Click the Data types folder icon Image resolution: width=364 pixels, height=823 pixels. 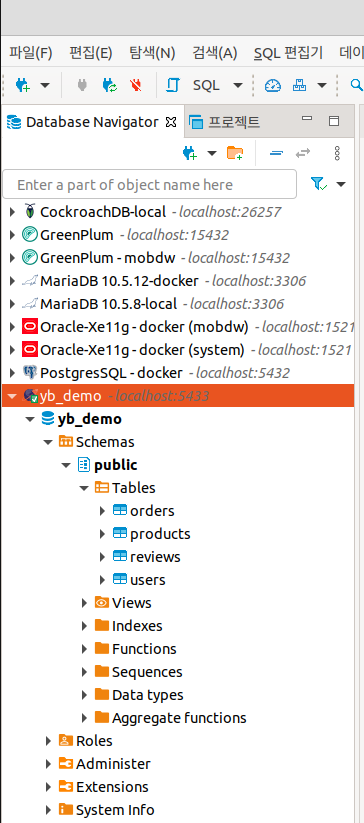point(101,694)
